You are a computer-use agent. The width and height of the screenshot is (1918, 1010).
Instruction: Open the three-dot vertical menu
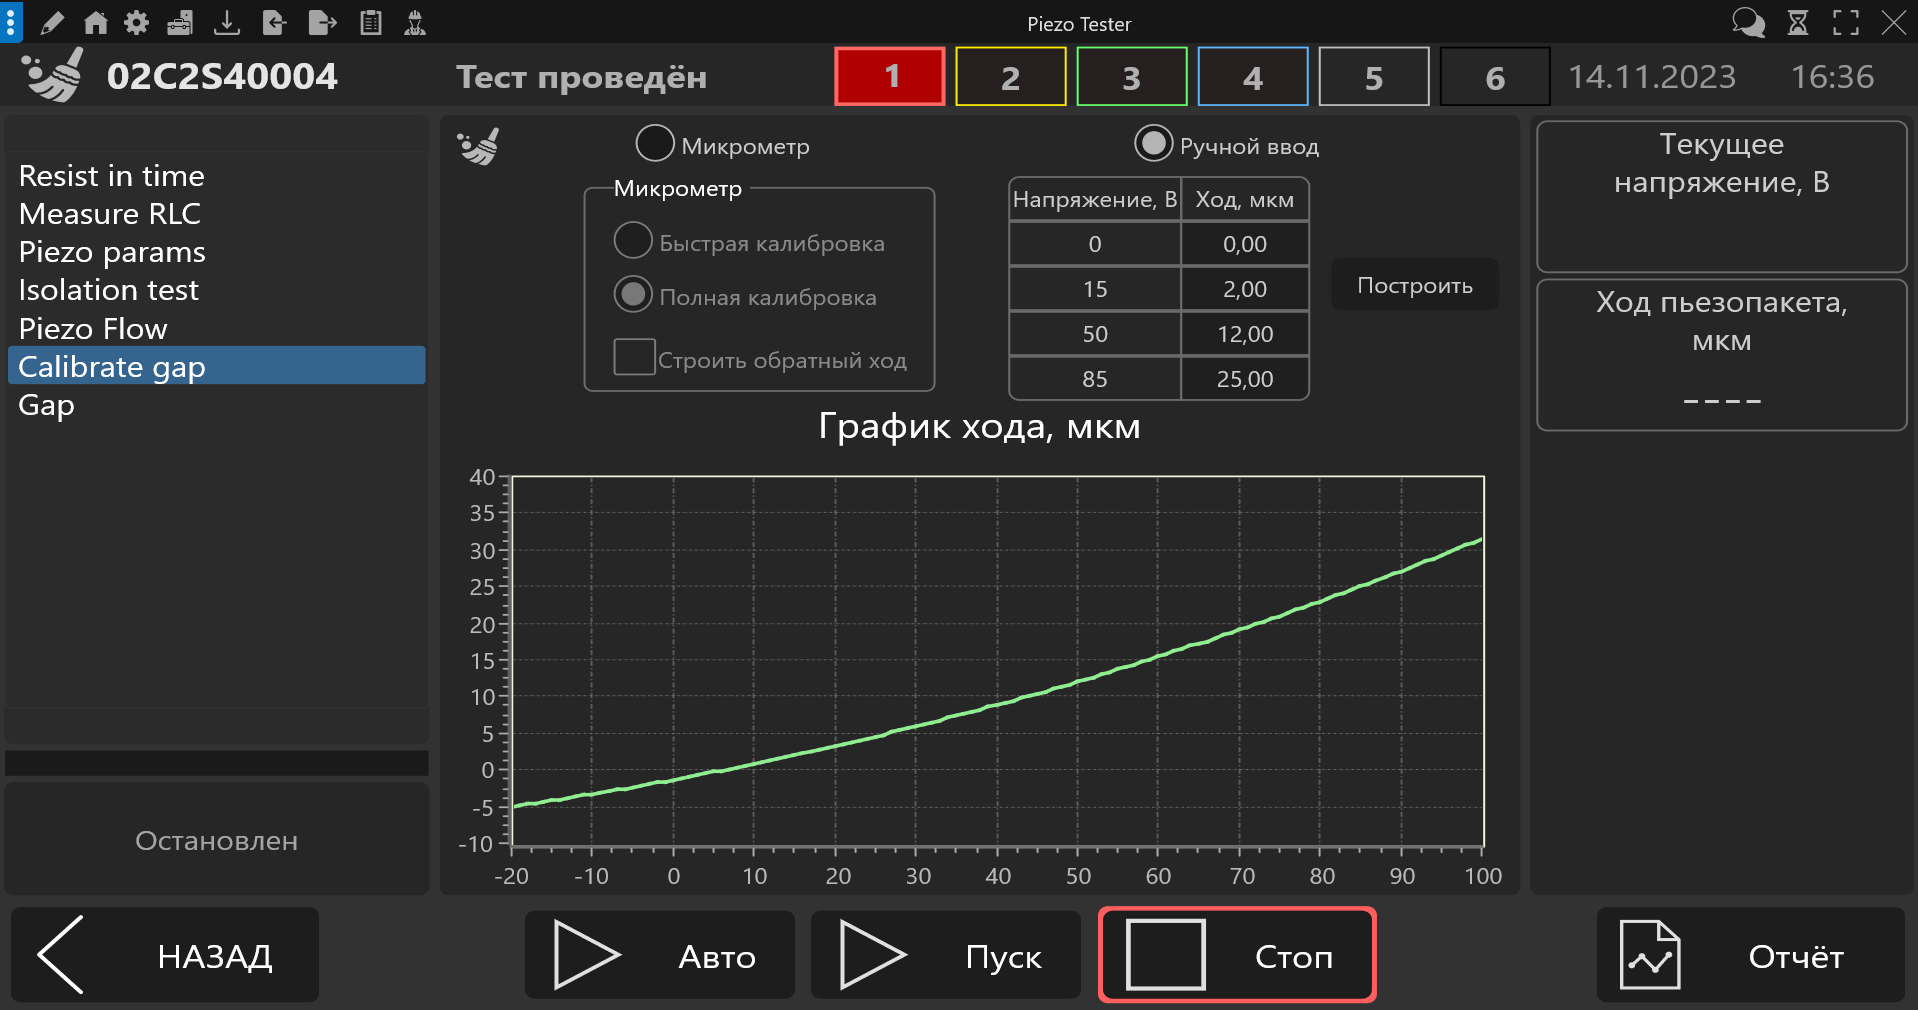click(10, 22)
